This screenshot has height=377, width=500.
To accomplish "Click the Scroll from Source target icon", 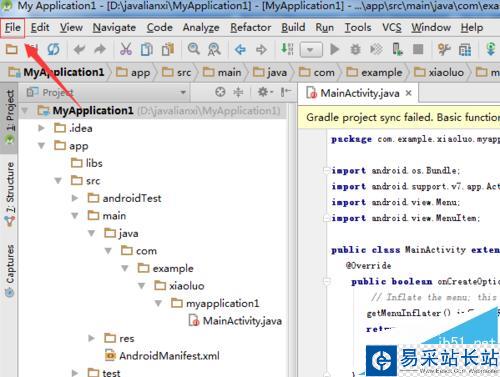I will pyautogui.click(x=220, y=92).
